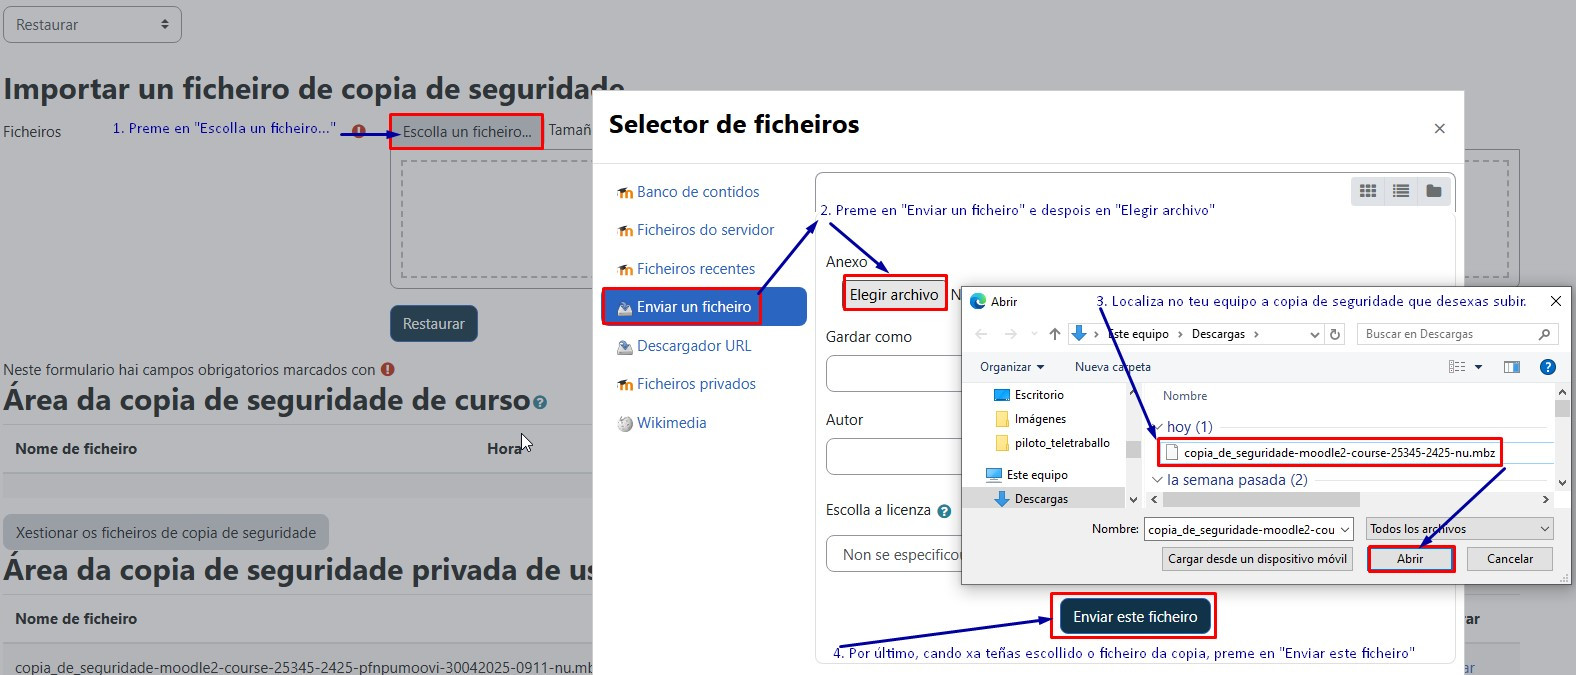Click the required-field icon next to Ficheiros

[359, 131]
